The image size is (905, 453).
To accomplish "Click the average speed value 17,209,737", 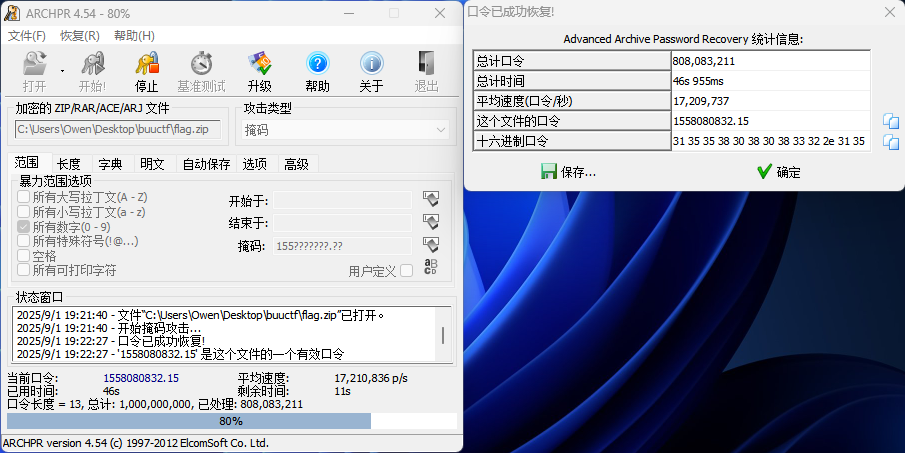I will (771, 101).
